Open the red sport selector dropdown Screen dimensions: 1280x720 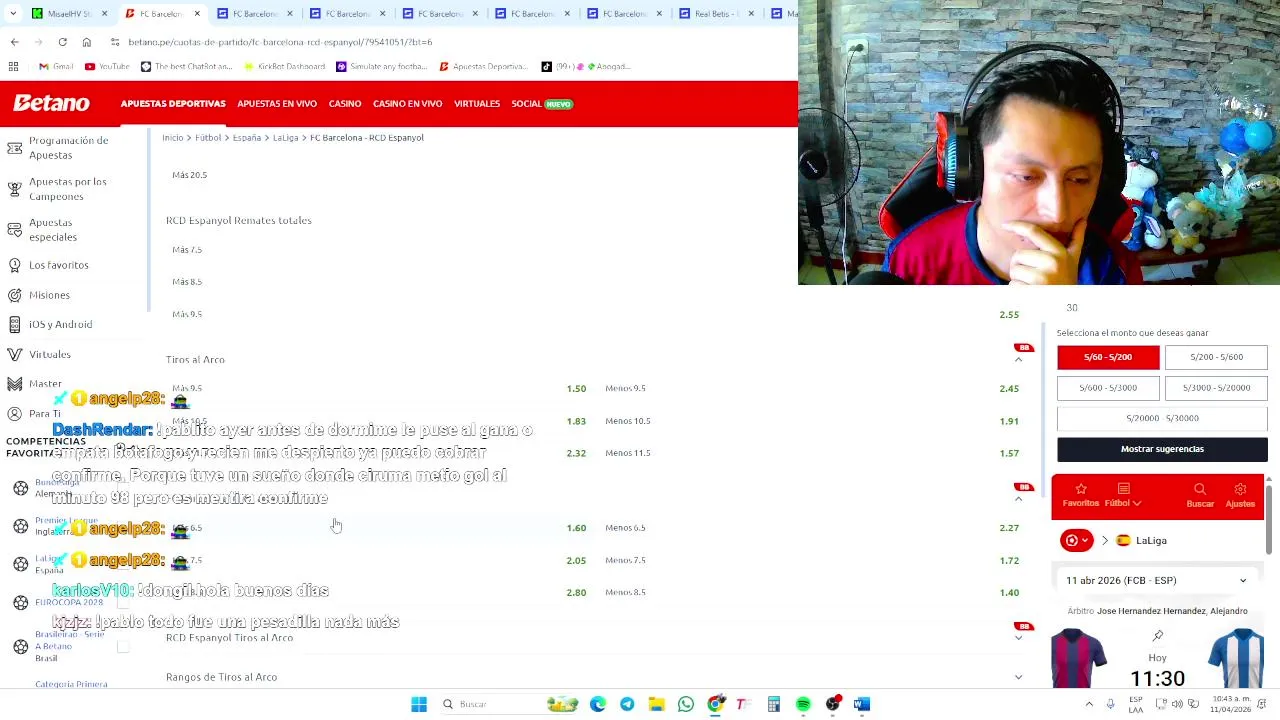point(1077,541)
